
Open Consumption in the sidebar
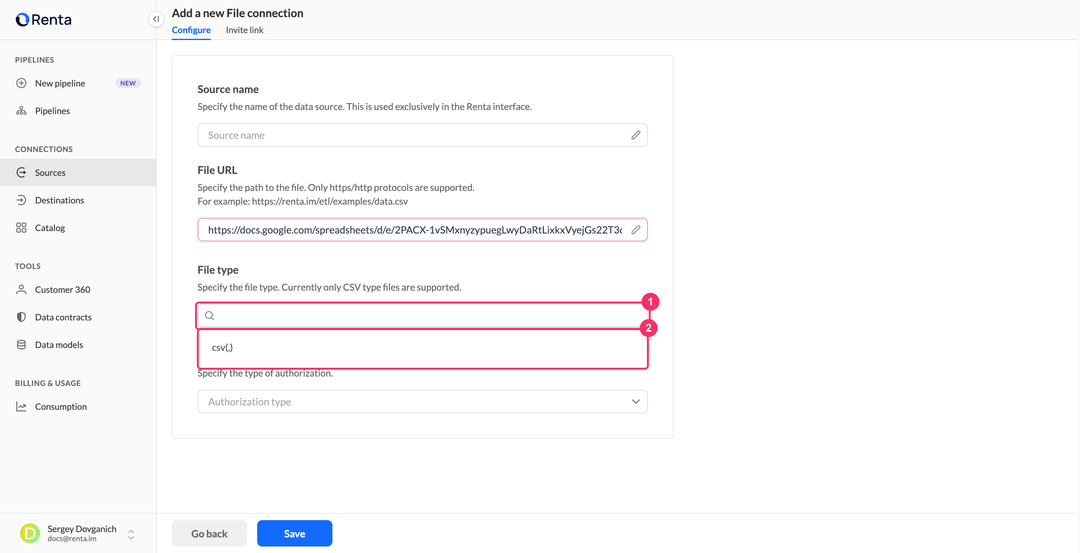[x=78, y=407]
